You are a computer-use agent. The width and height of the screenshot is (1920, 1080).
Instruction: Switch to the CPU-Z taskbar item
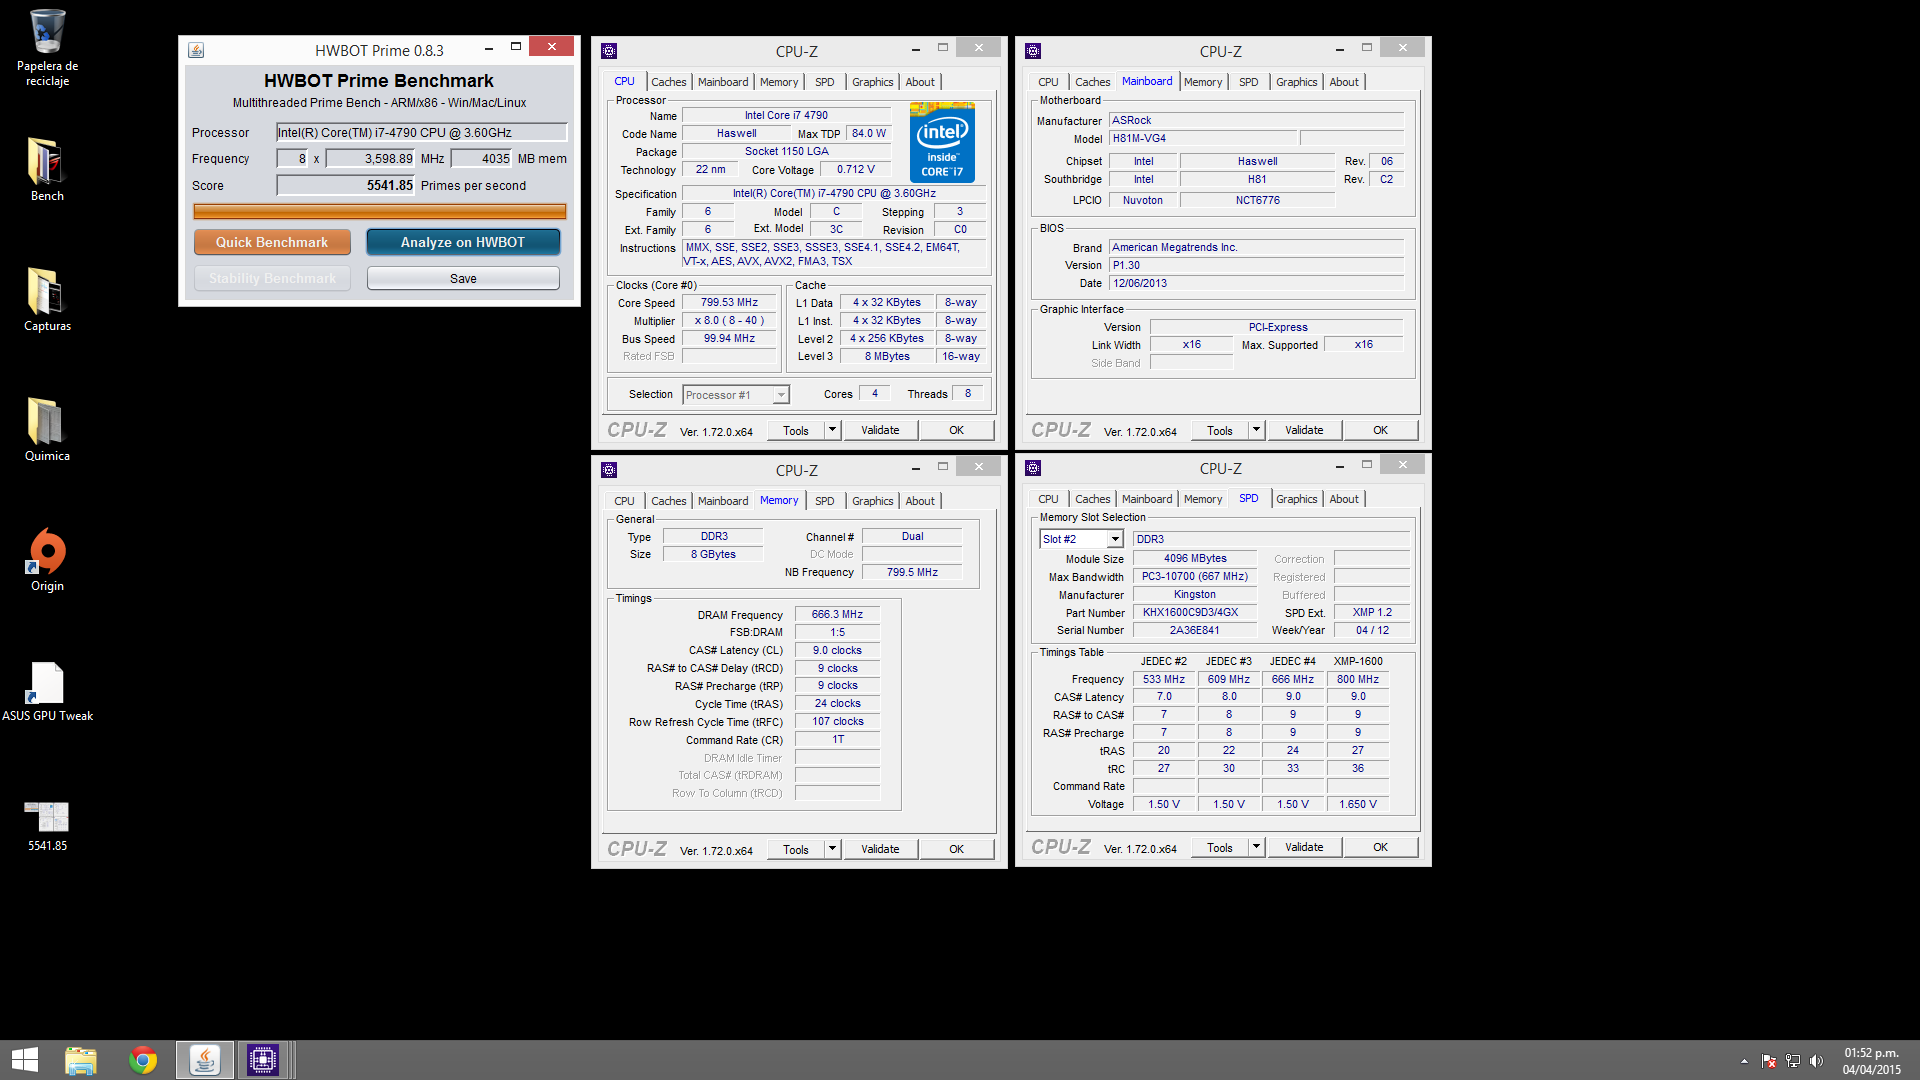(263, 1060)
